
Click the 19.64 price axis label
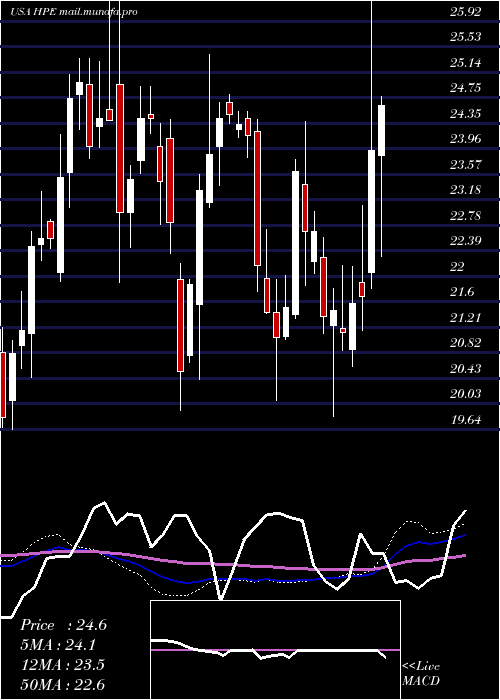[466, 420]
